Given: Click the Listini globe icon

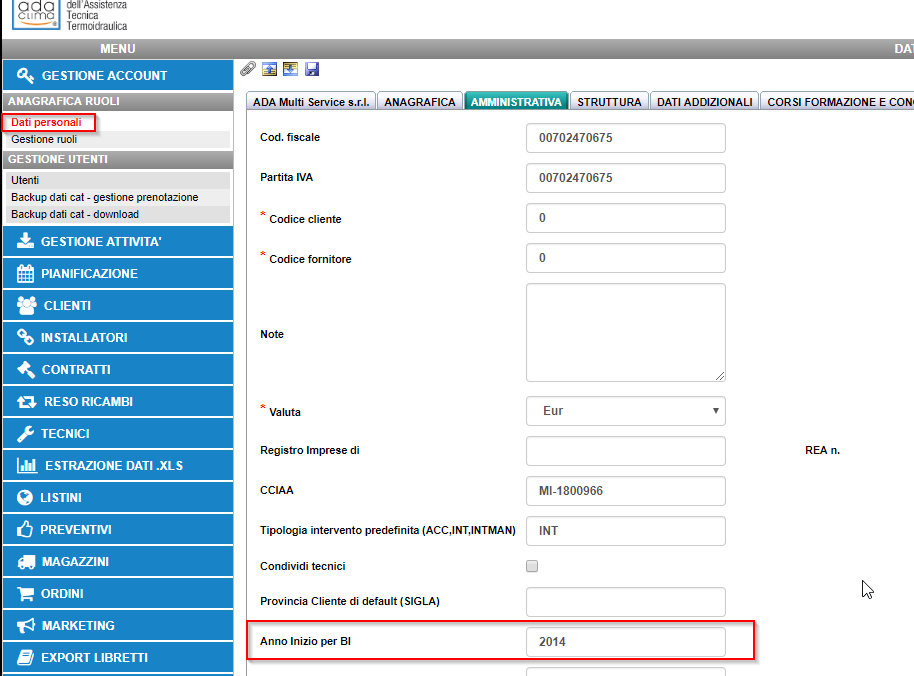Looking at the screenshot, I should [25, 497].
